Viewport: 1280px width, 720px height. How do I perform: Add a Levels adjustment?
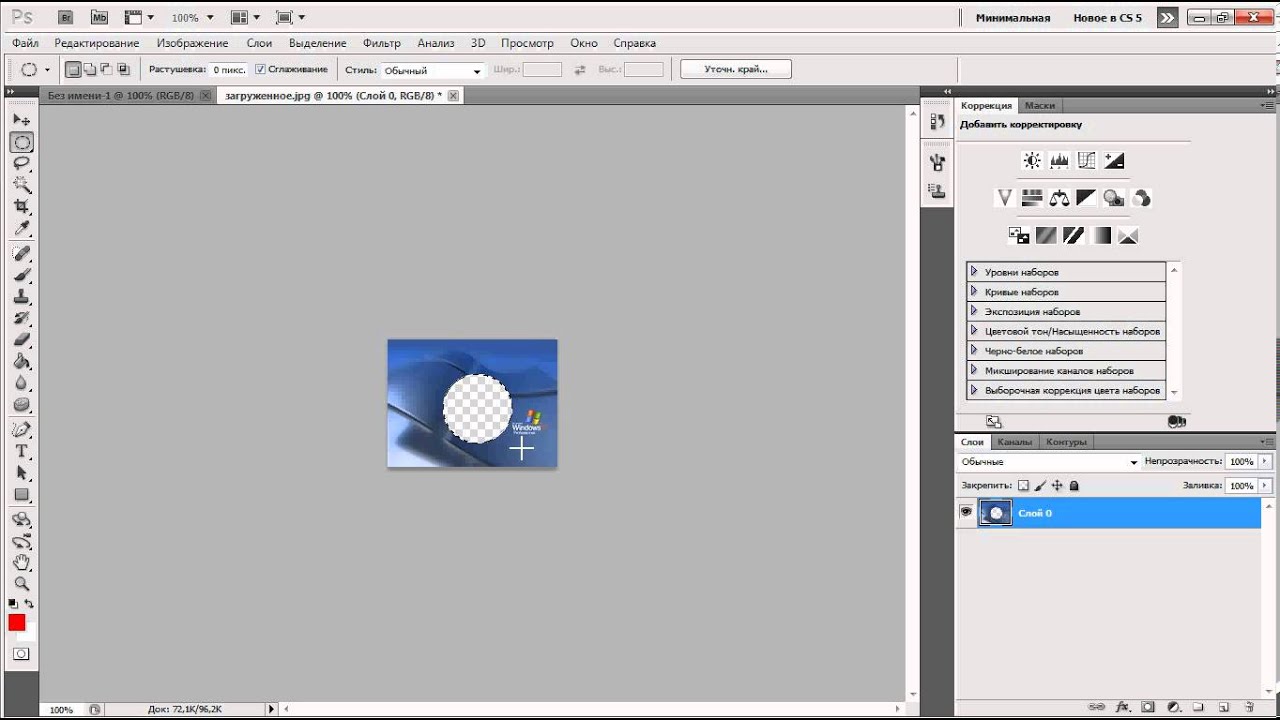pyautogui.click(x=1059, y=160)
